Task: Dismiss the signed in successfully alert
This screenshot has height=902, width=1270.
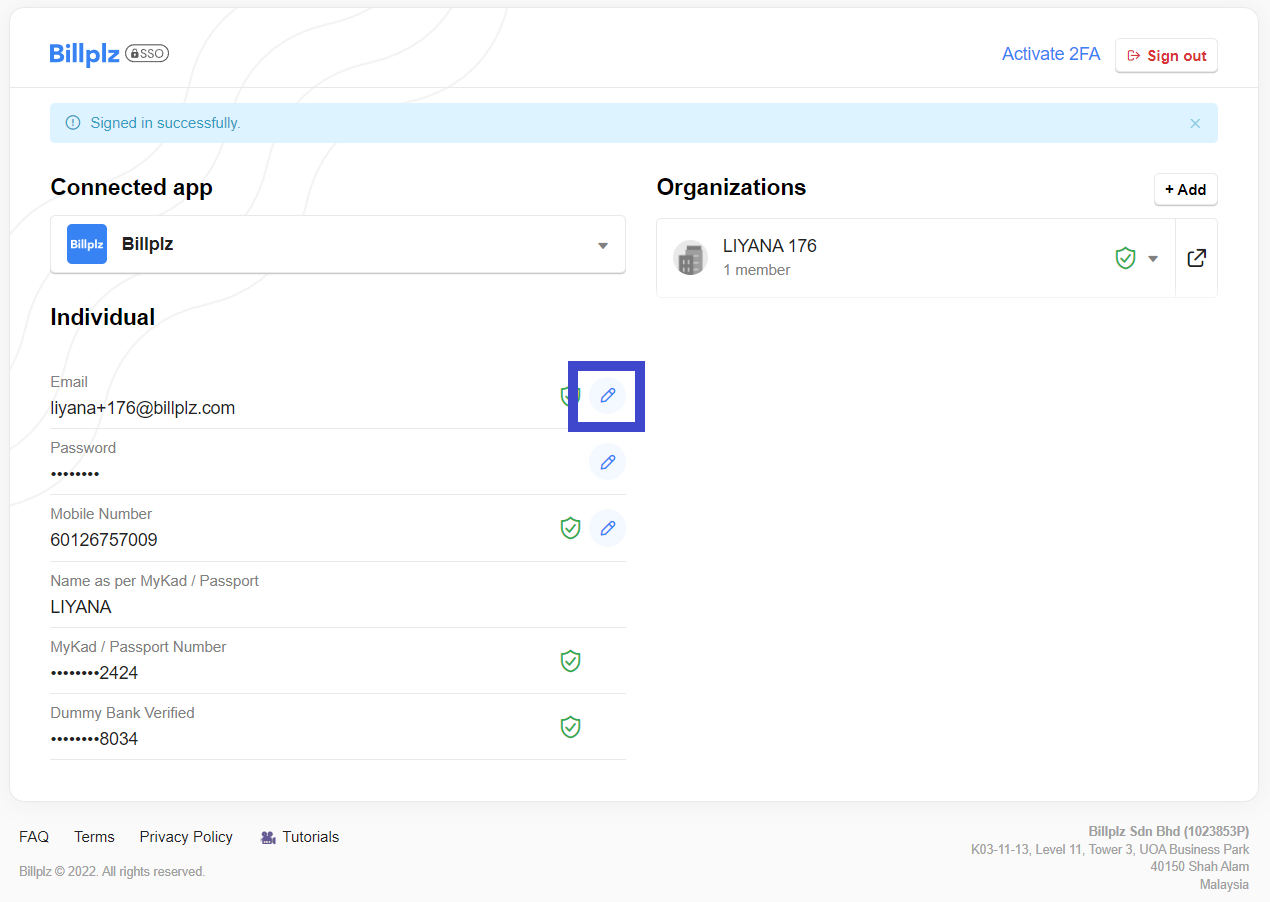Action: tap(1195, 123)
